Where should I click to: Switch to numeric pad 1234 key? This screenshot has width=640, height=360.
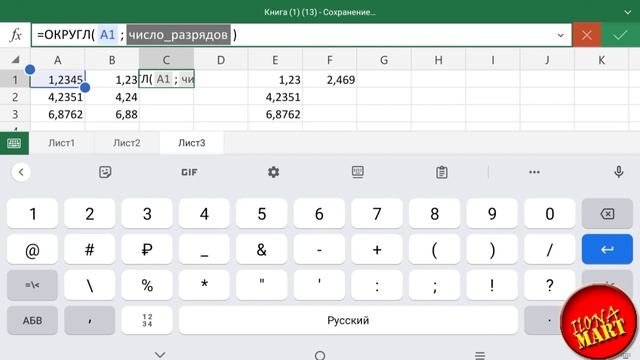point(147,320)
